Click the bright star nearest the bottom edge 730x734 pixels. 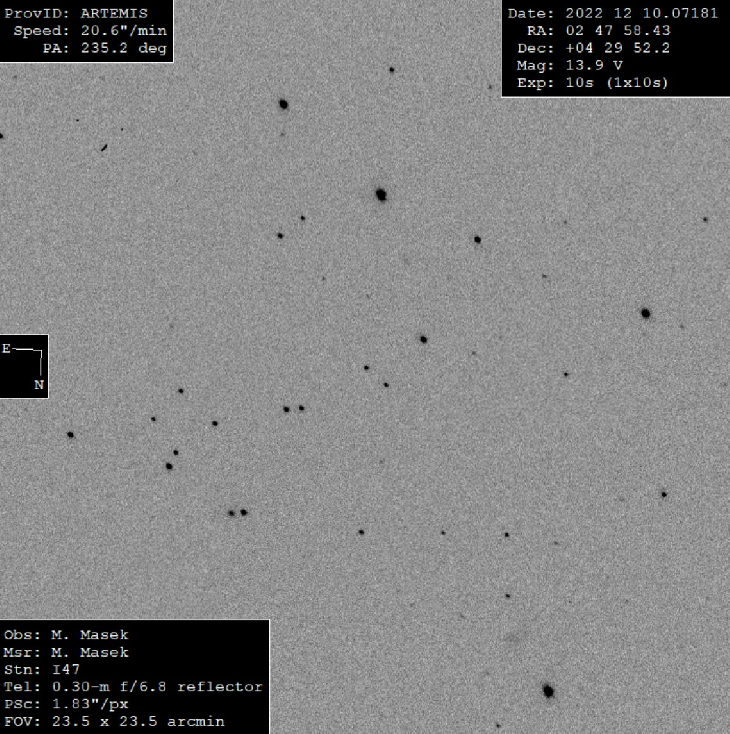[548, 691]
